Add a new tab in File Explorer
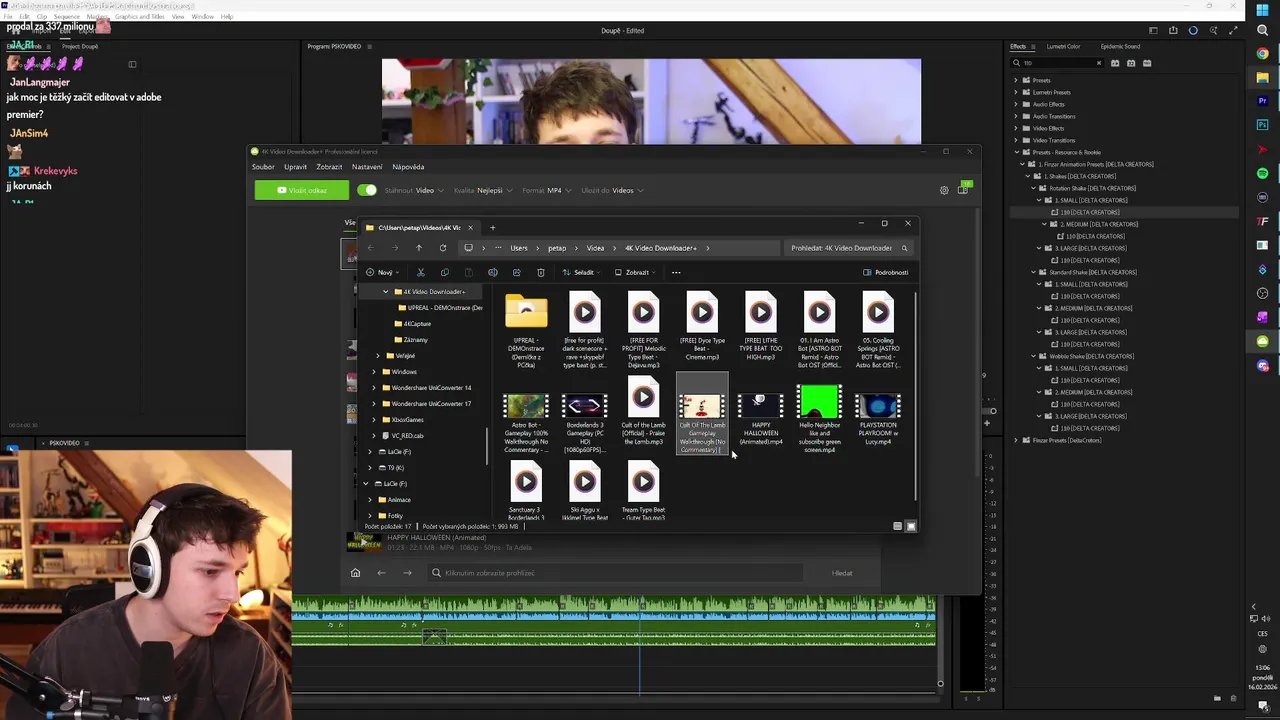This screenshot has width=1280, height=720. [x=492, y=227]
